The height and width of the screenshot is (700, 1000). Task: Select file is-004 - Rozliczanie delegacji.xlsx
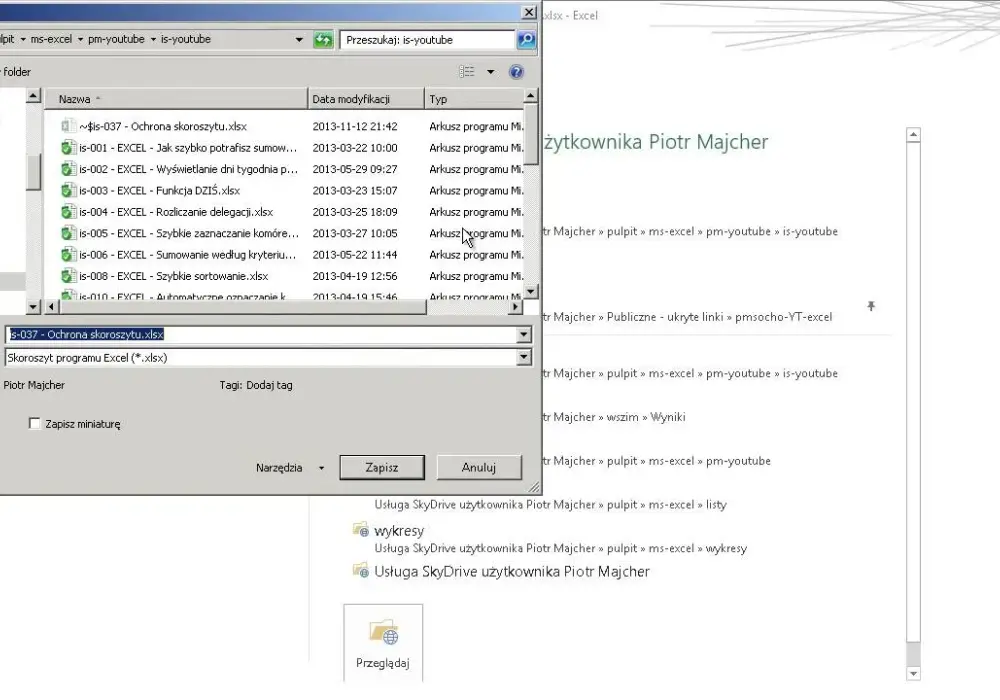tap(176, 212)
